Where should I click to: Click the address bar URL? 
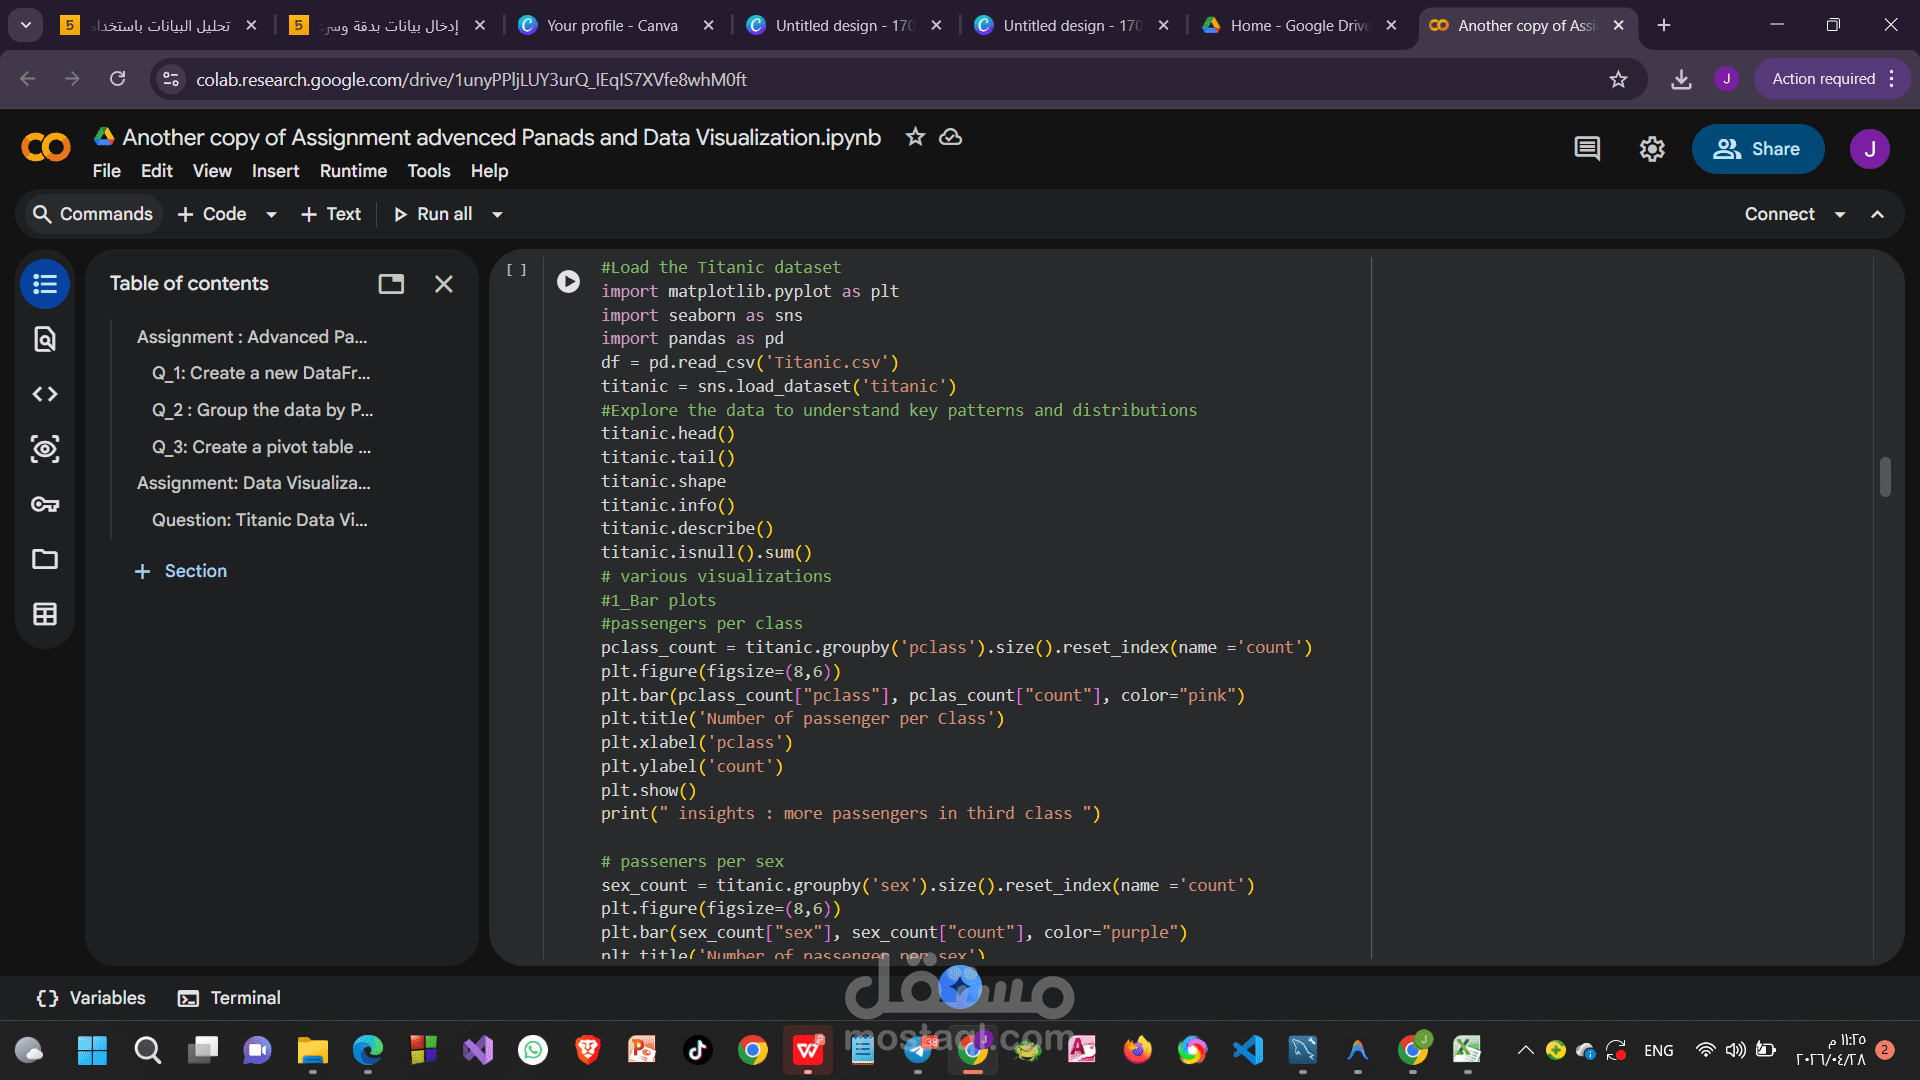(471, 79)
